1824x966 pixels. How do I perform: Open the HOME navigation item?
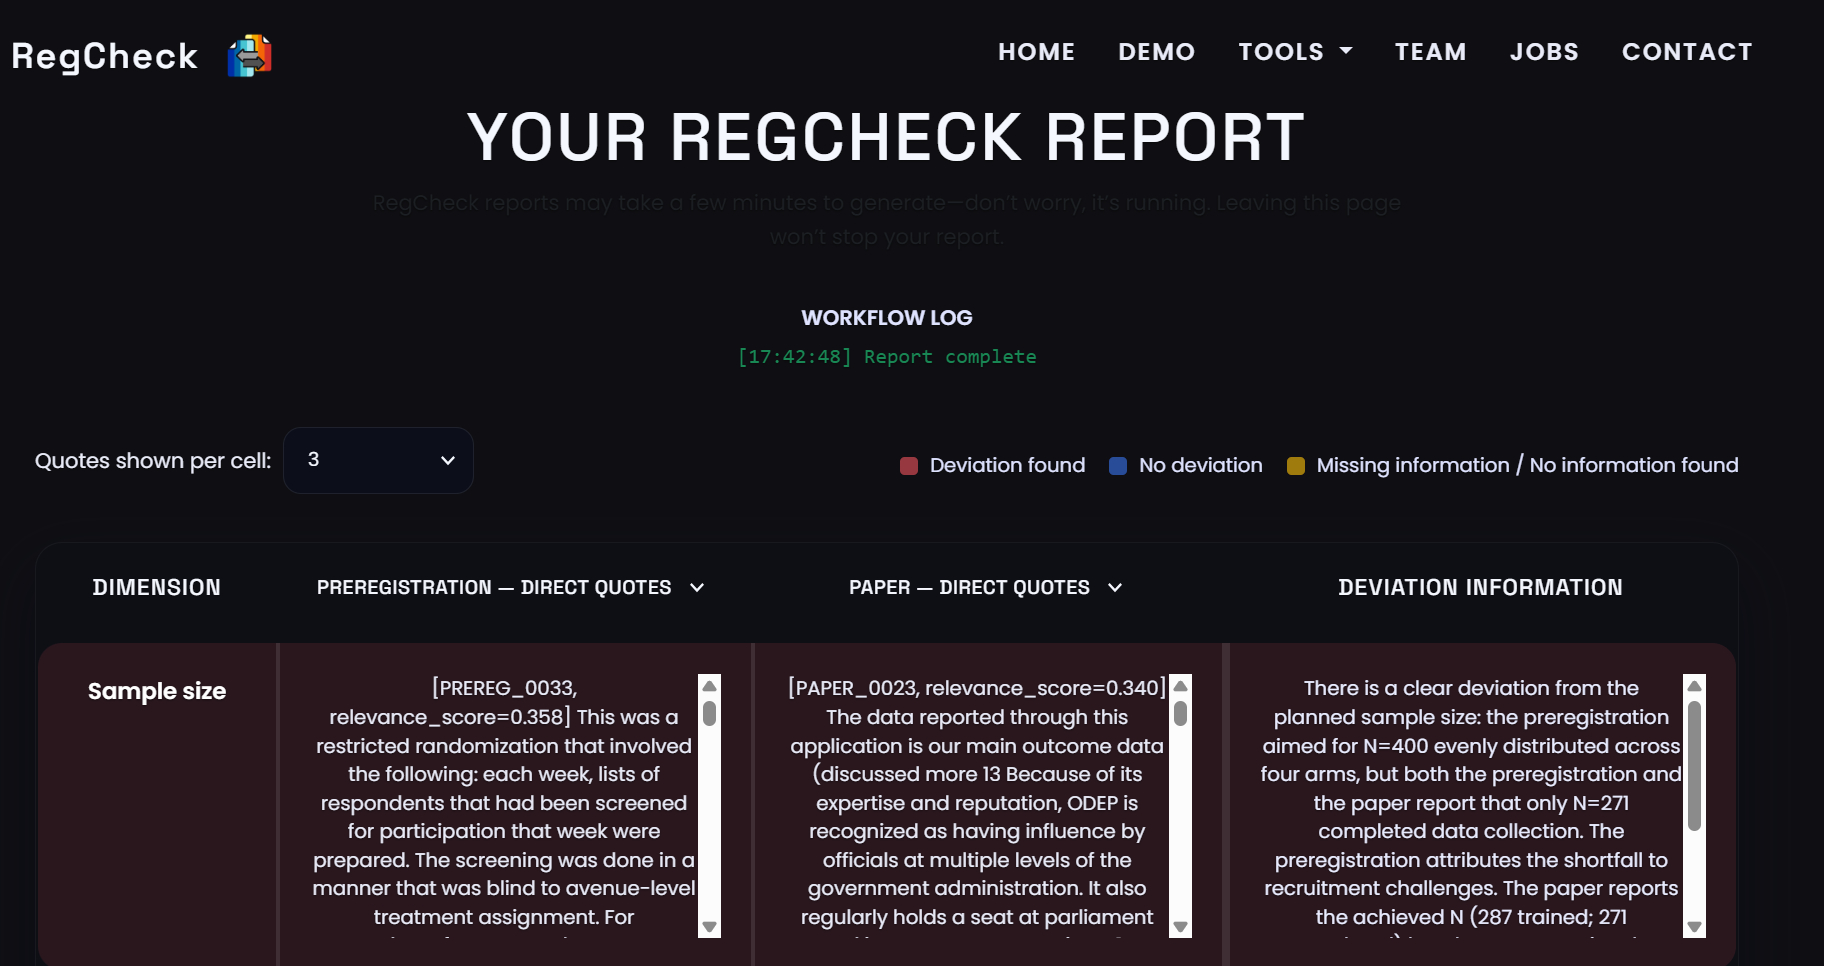pos(1036,52)
